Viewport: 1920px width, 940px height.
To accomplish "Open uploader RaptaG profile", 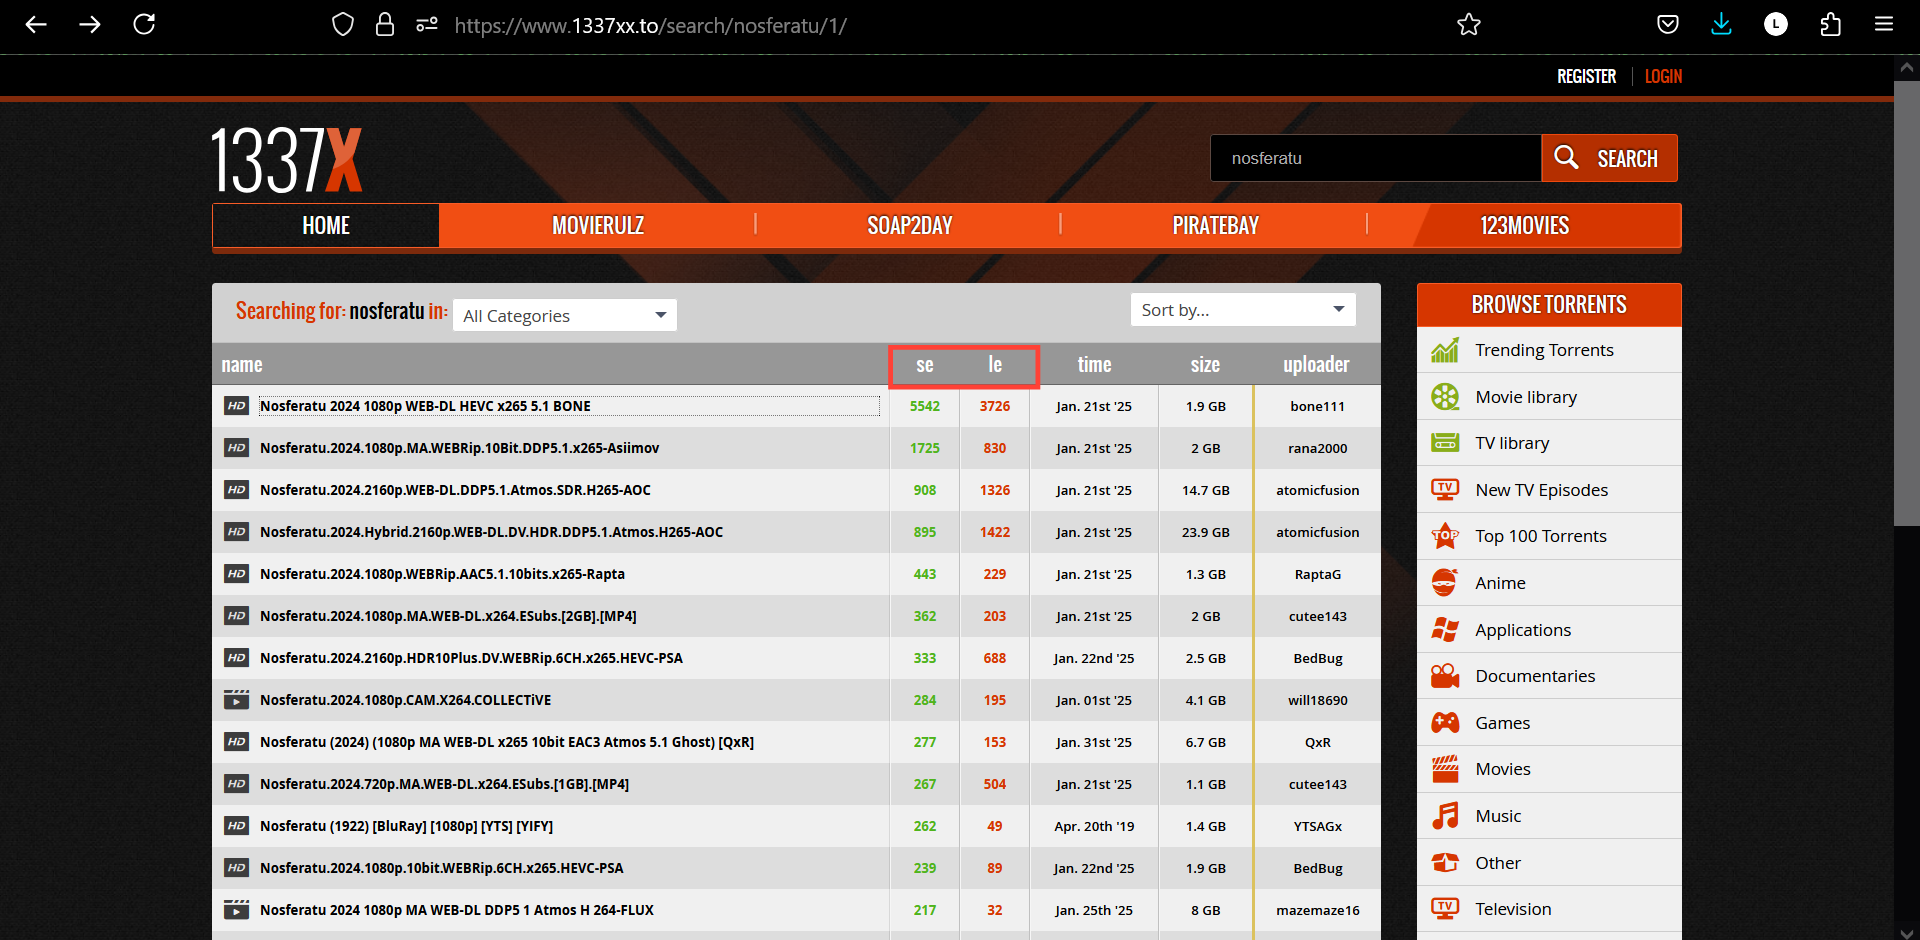I will pos(1317,574).
